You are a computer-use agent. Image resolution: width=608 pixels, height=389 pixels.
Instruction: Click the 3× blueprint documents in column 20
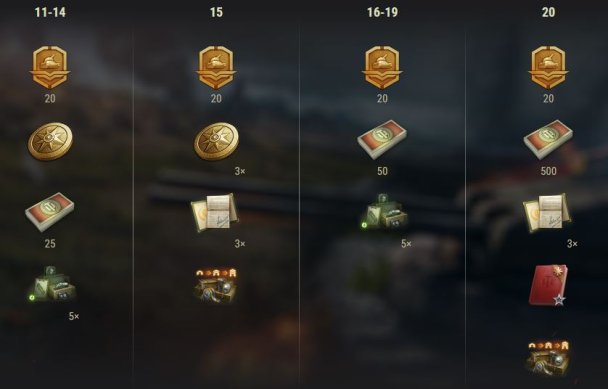547,213
